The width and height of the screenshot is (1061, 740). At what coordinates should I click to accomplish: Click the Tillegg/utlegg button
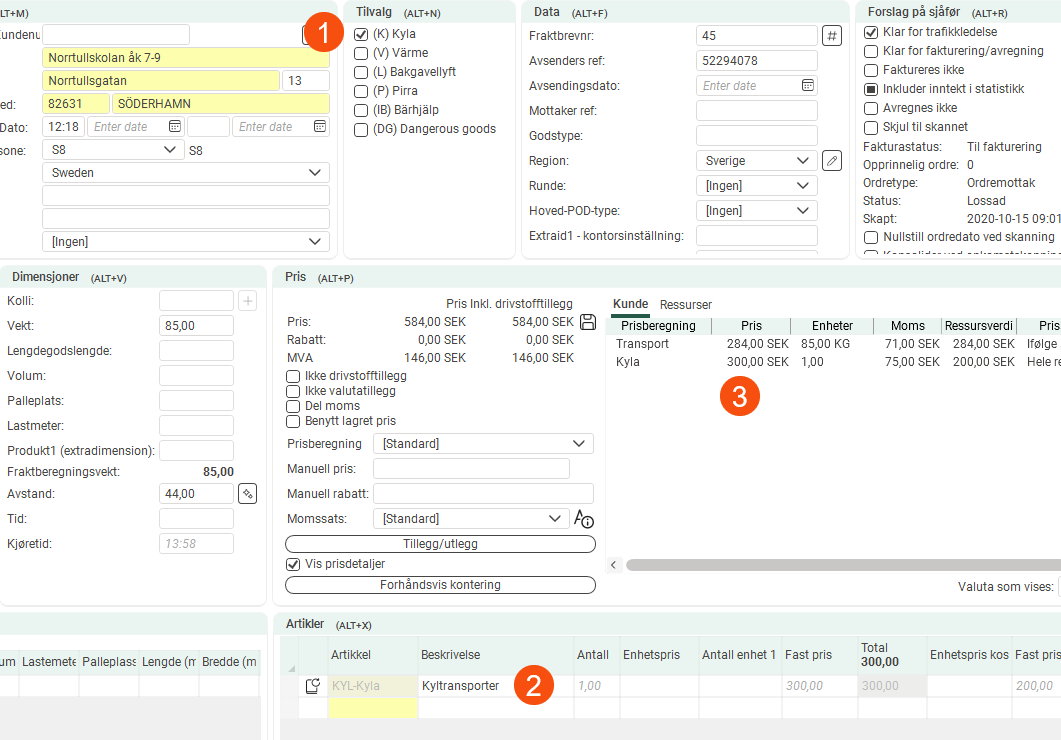pyautogui.click(x=440, y=544)
